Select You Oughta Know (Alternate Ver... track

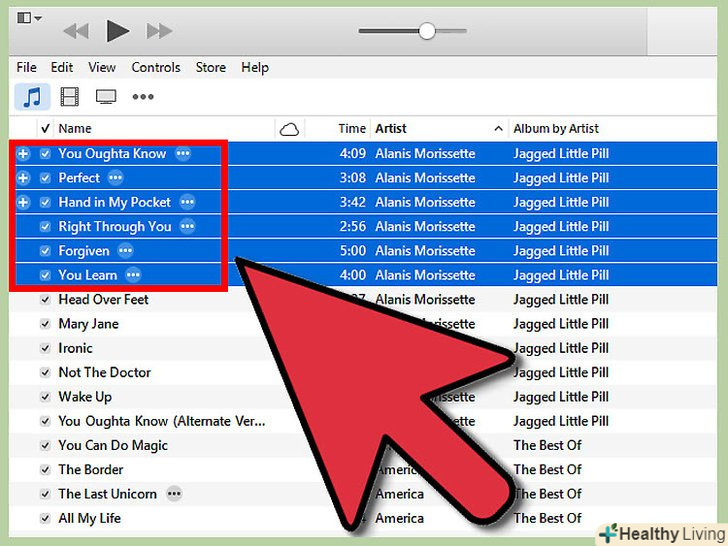[162, 421]
